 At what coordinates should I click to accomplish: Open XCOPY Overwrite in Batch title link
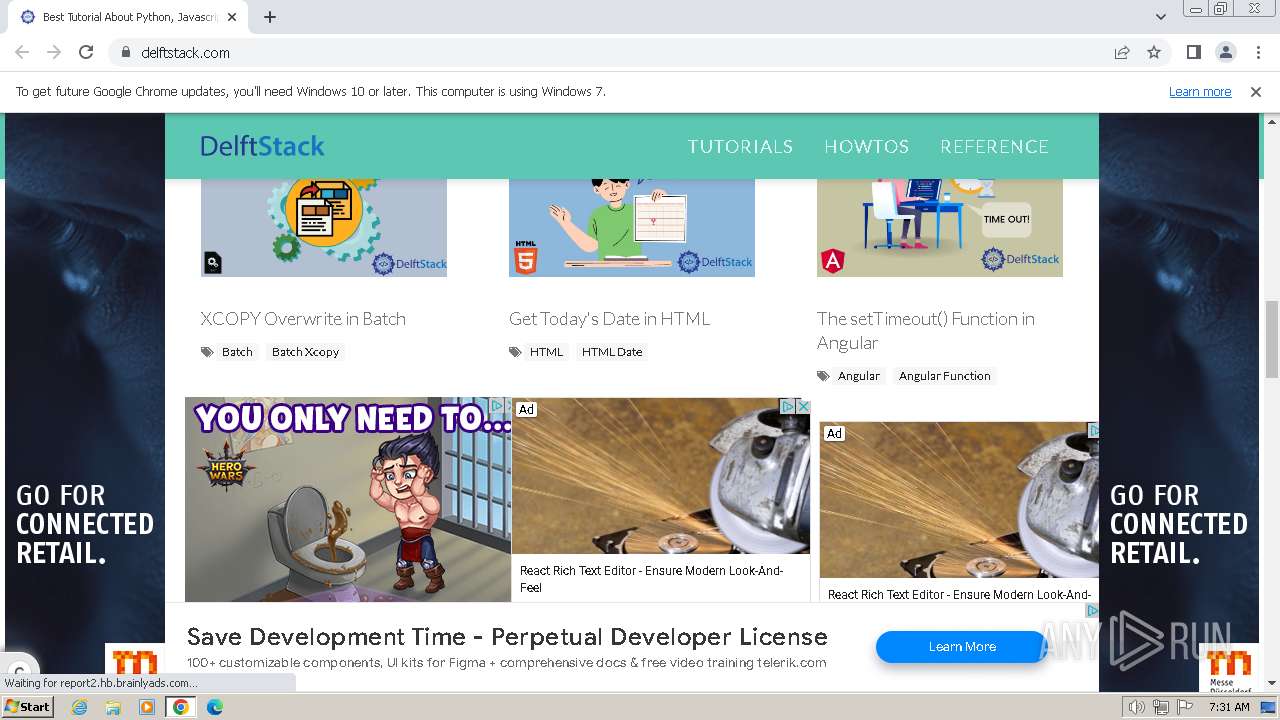(x=303, y=319)
